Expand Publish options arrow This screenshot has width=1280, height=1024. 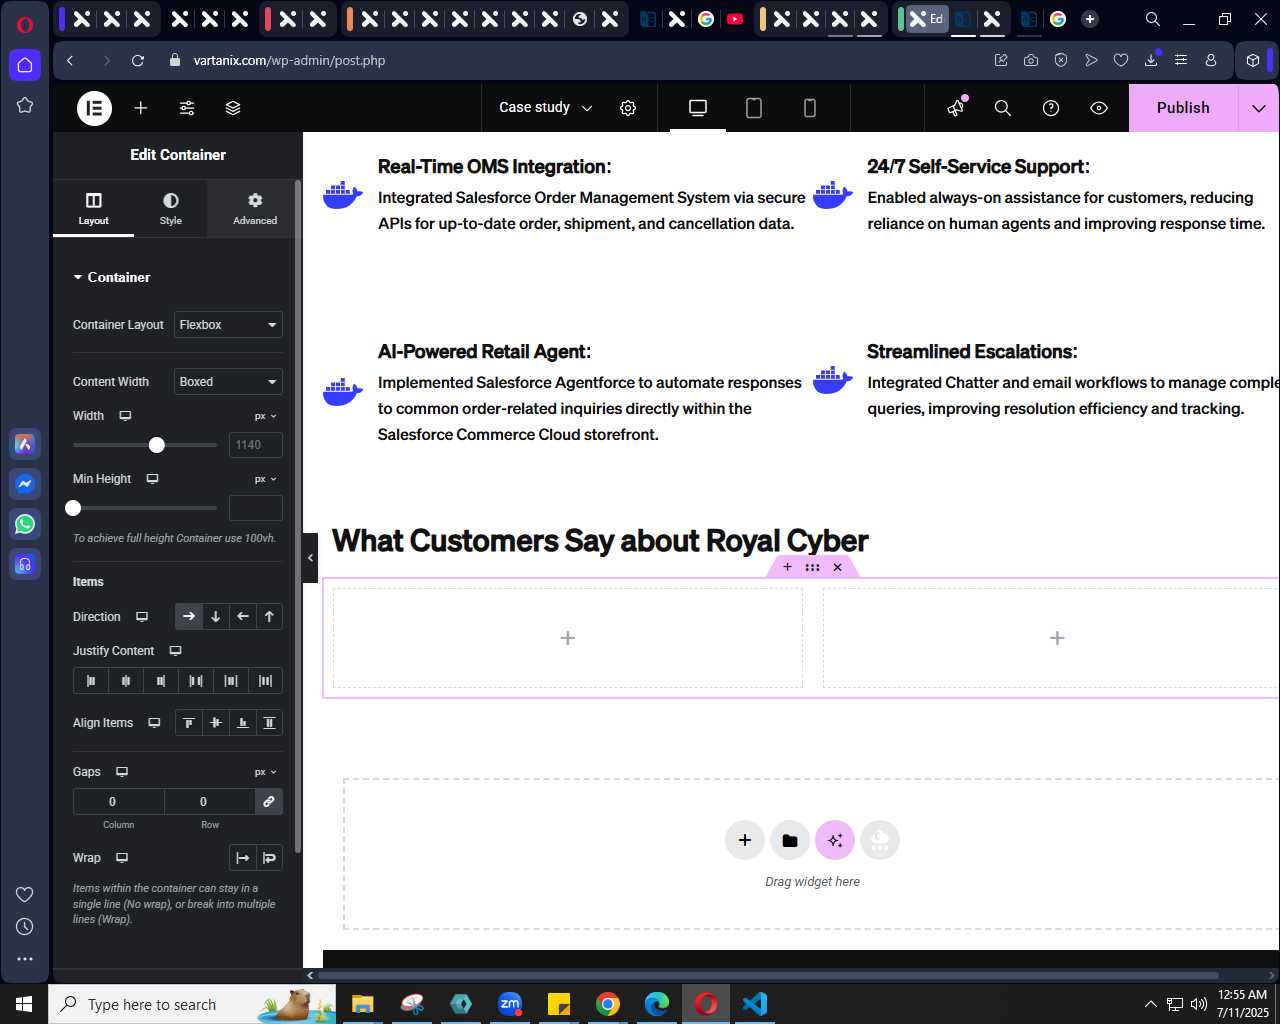(x=1259, y=108)
